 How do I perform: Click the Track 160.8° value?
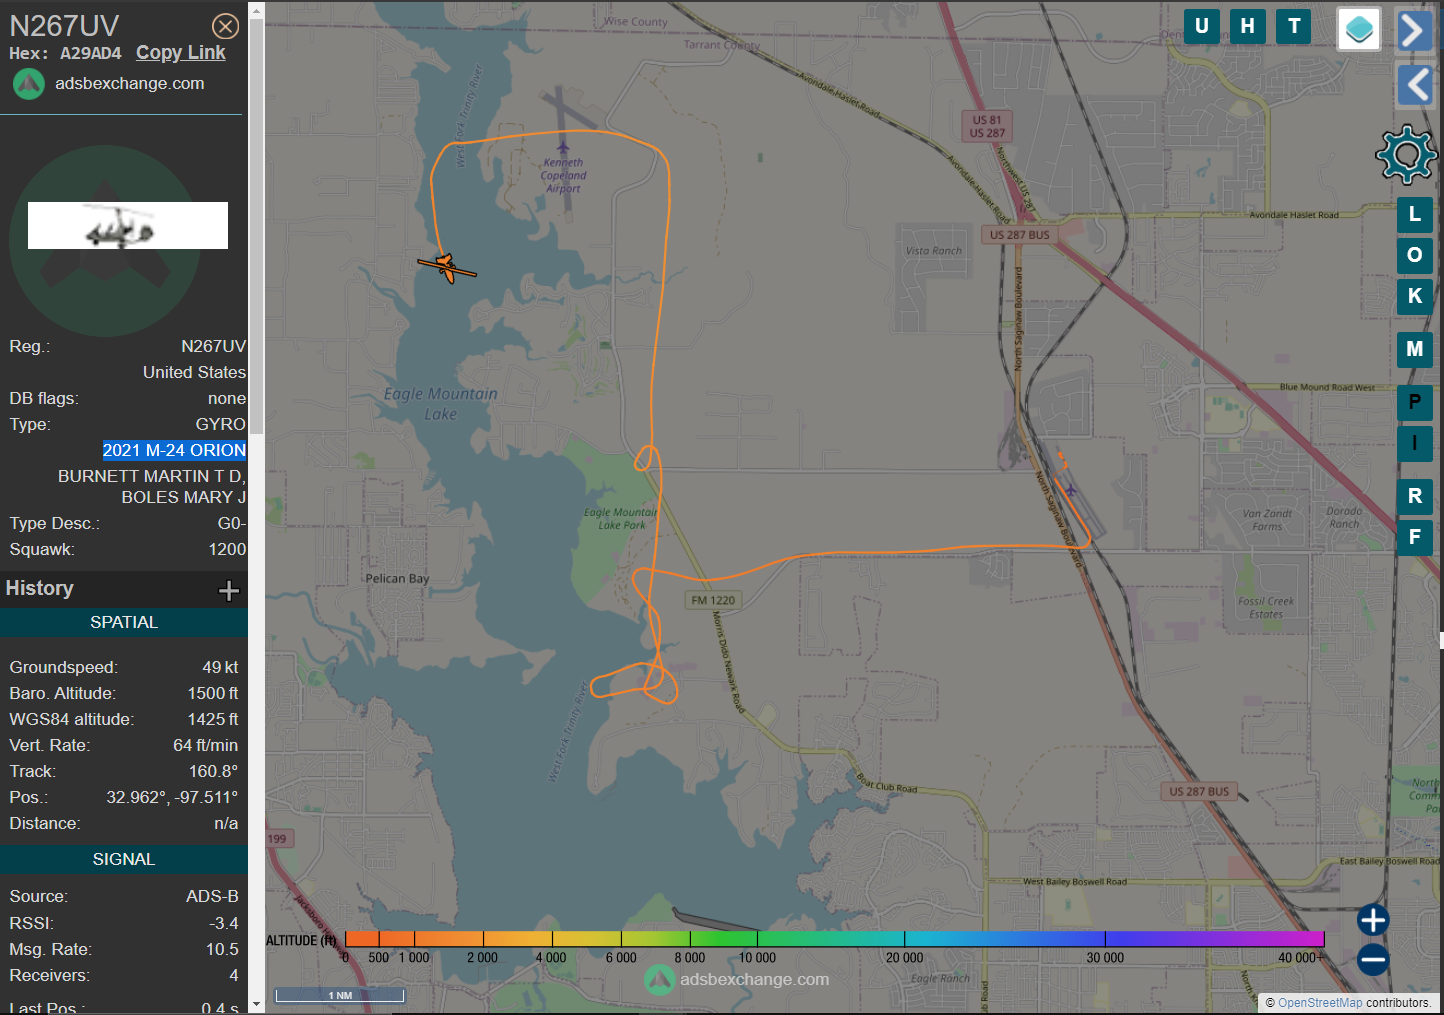pos(213,772)
